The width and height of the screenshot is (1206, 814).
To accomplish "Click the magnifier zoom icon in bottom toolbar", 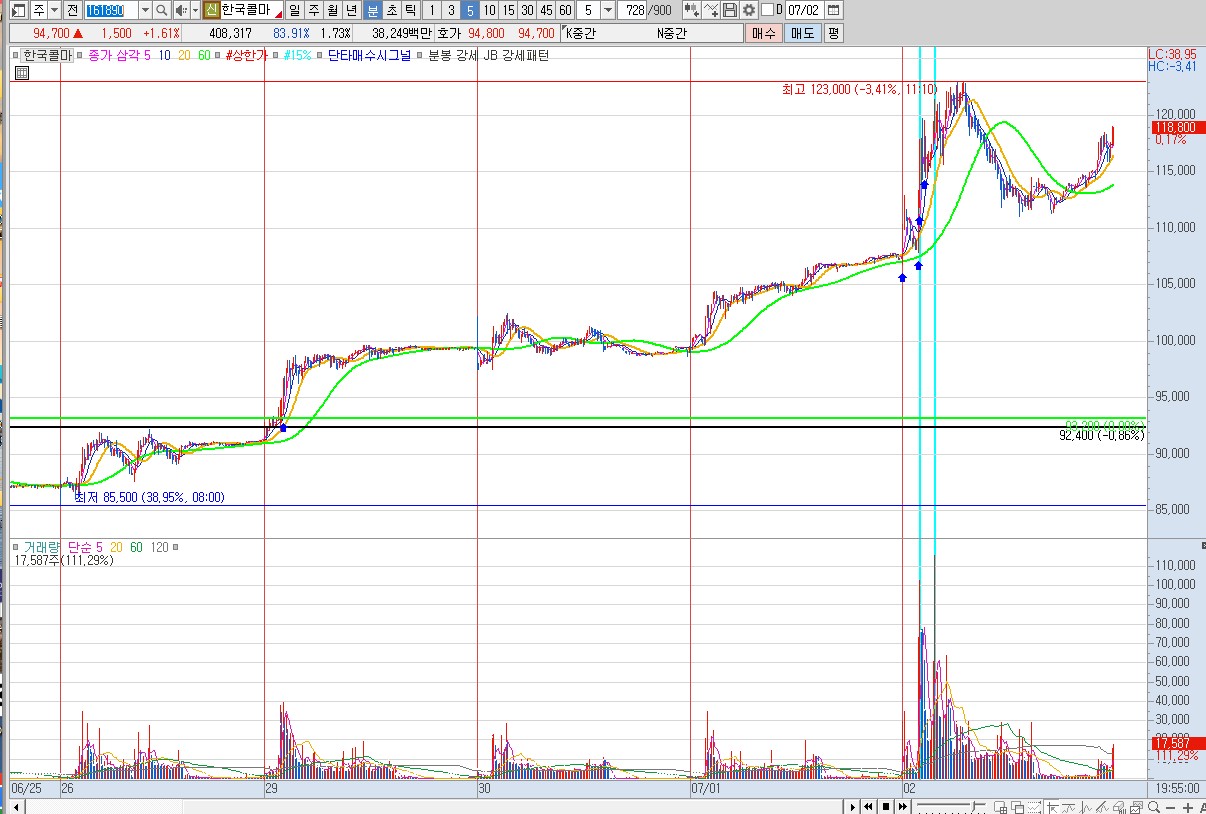I will pos(1153,806).
